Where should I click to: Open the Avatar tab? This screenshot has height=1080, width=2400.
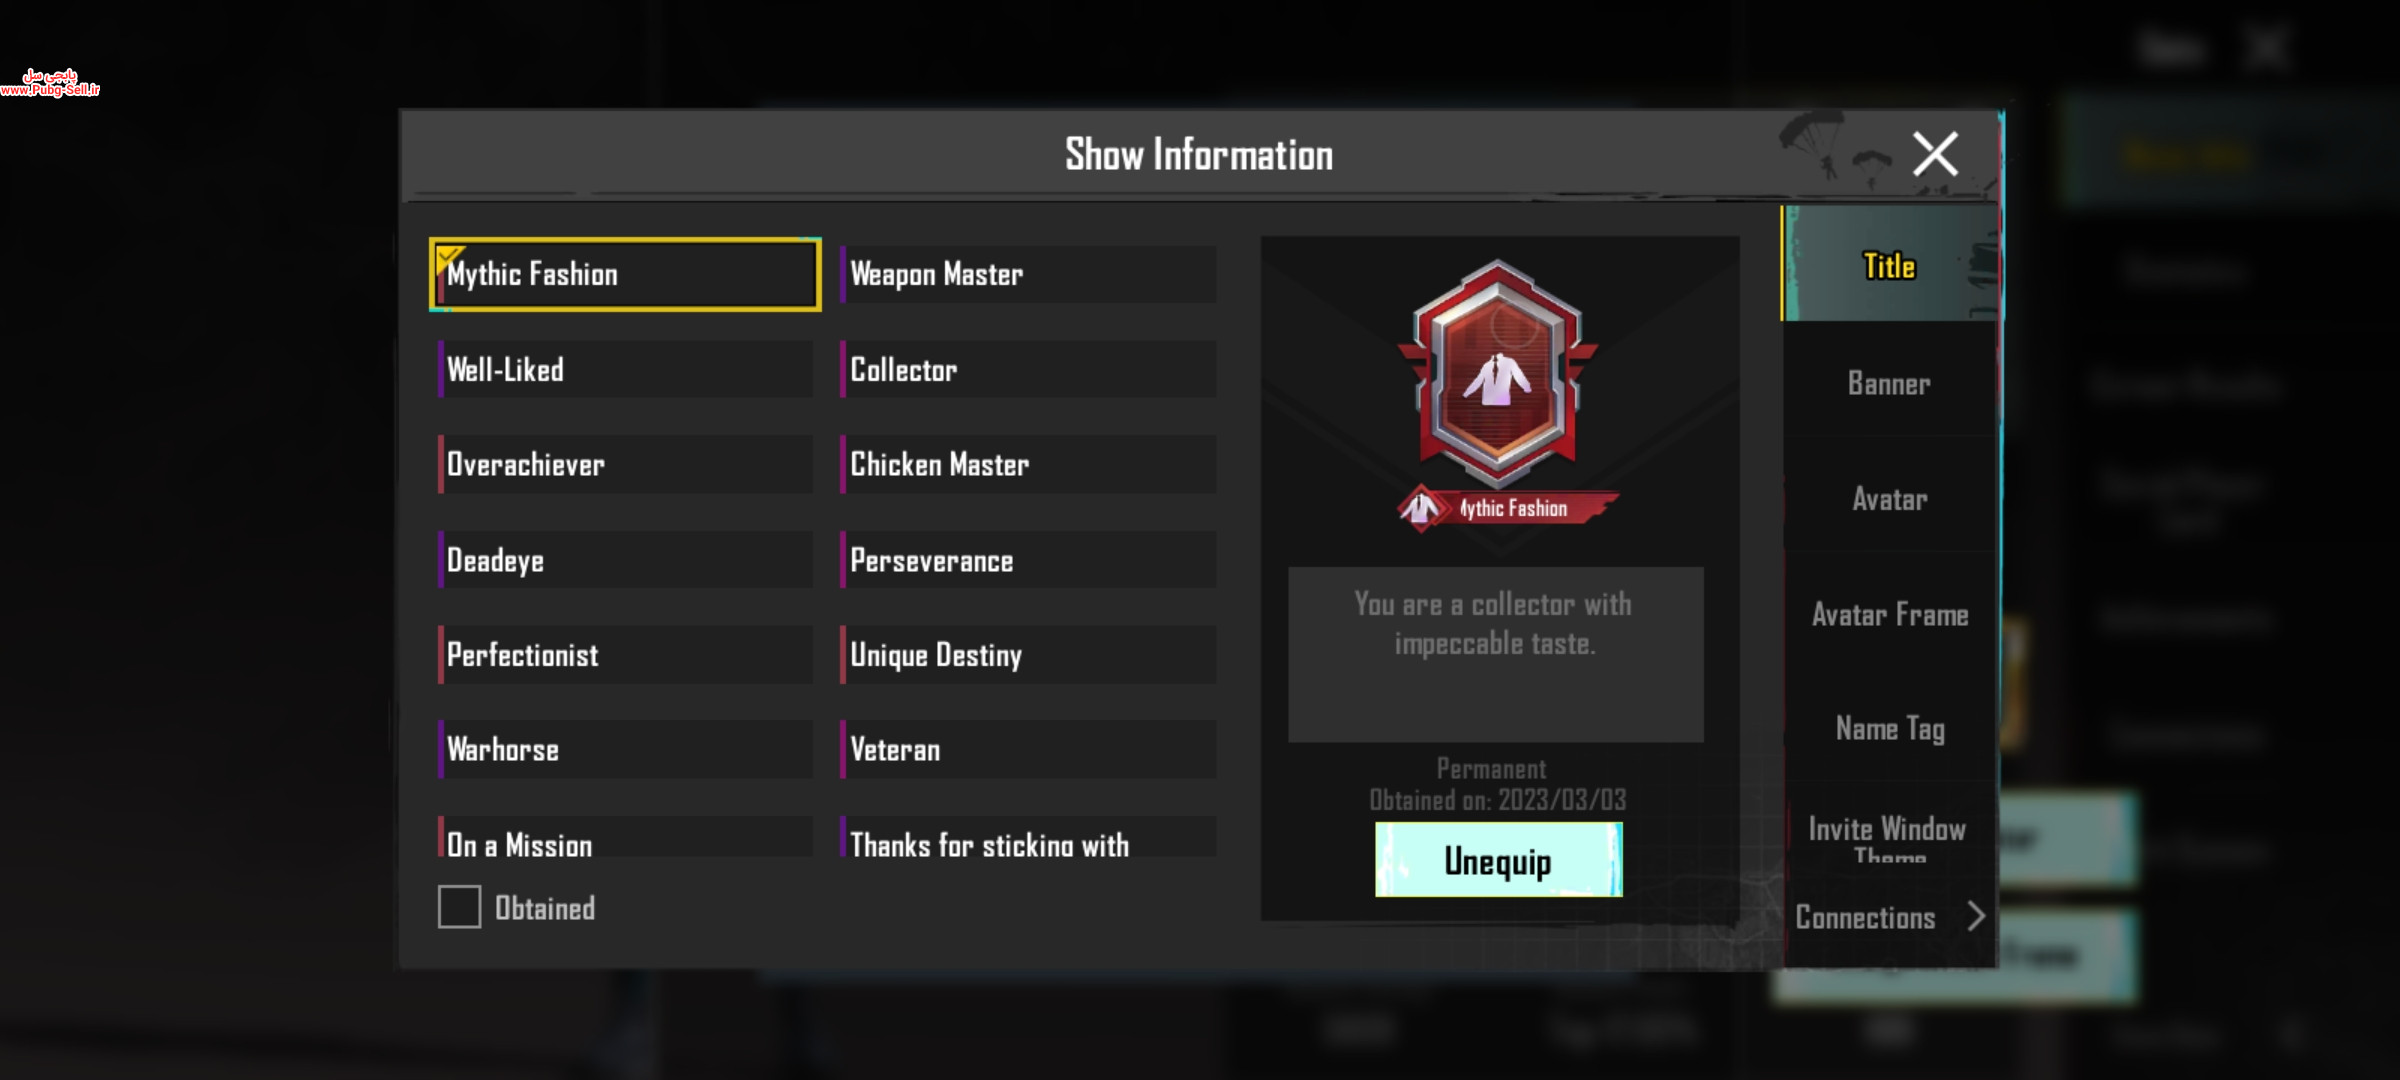coord(1889,498)
